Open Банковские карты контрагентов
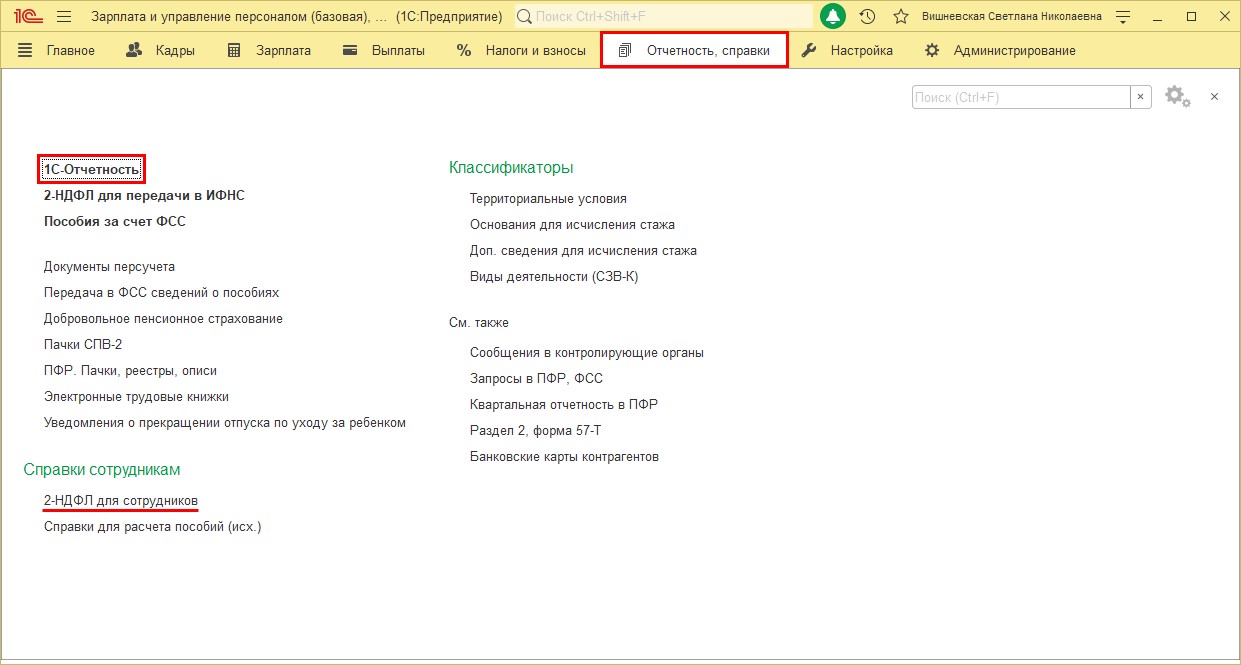 (x=564, y=457)
